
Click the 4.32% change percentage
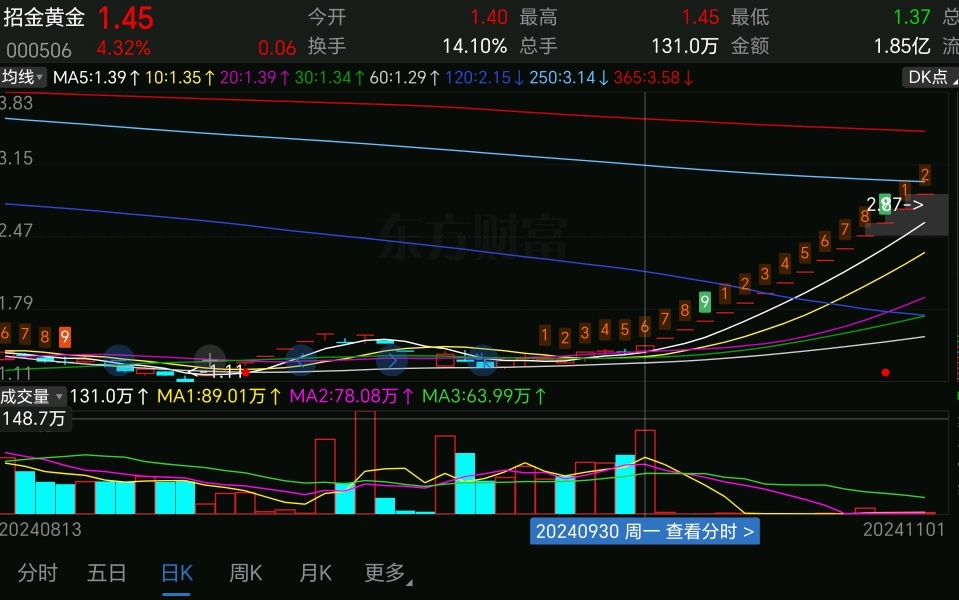pyautogui.click(x=124, y=48)
